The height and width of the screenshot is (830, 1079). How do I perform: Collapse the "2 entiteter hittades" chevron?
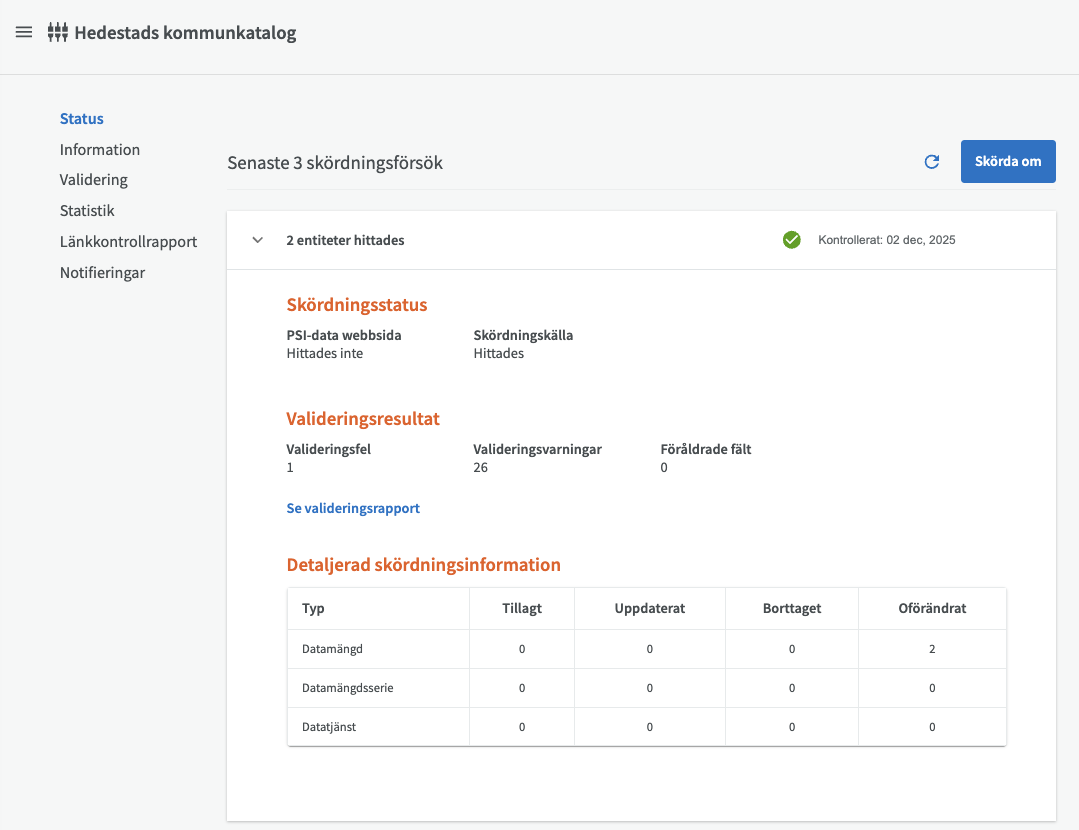pyautogui.click(x=257, y=240)
